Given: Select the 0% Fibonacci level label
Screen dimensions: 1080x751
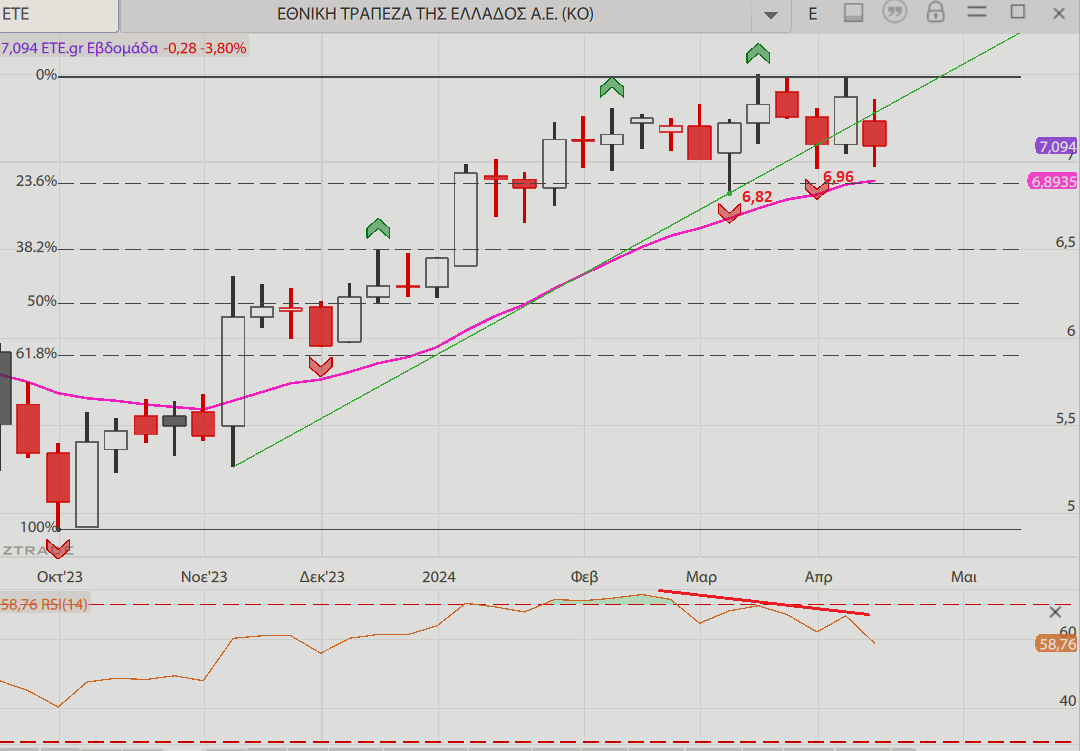Looking at the screenshot, I should (47, 75).
